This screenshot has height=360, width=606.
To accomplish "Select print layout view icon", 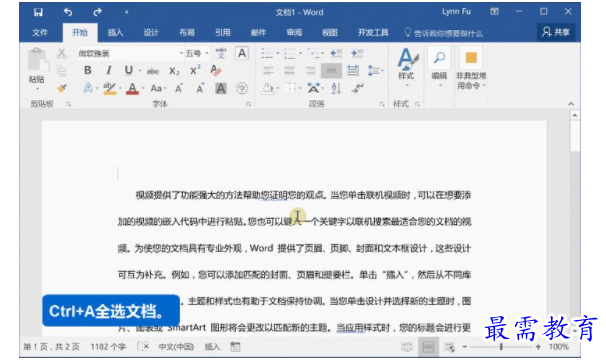I will (428, 347).
